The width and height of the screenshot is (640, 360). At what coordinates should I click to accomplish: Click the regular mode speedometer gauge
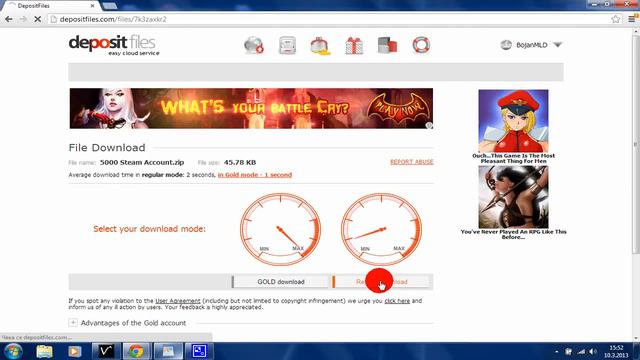tap(381, 229)
